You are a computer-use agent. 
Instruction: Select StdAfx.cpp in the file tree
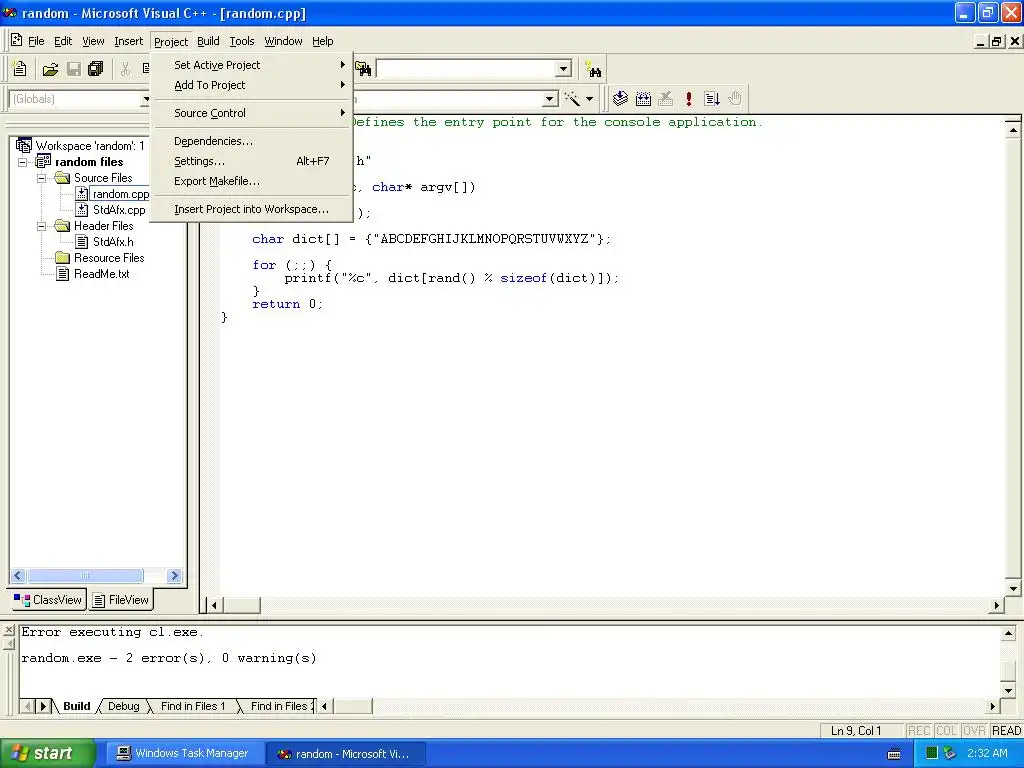pos(119,210)
